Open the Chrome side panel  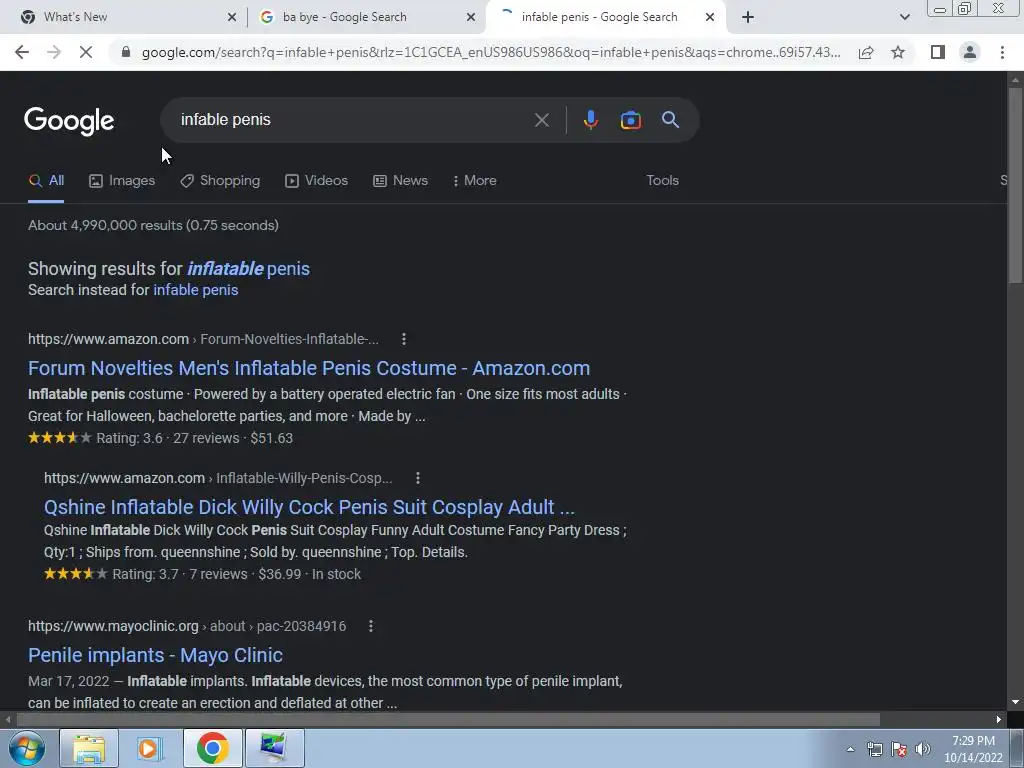938,52
